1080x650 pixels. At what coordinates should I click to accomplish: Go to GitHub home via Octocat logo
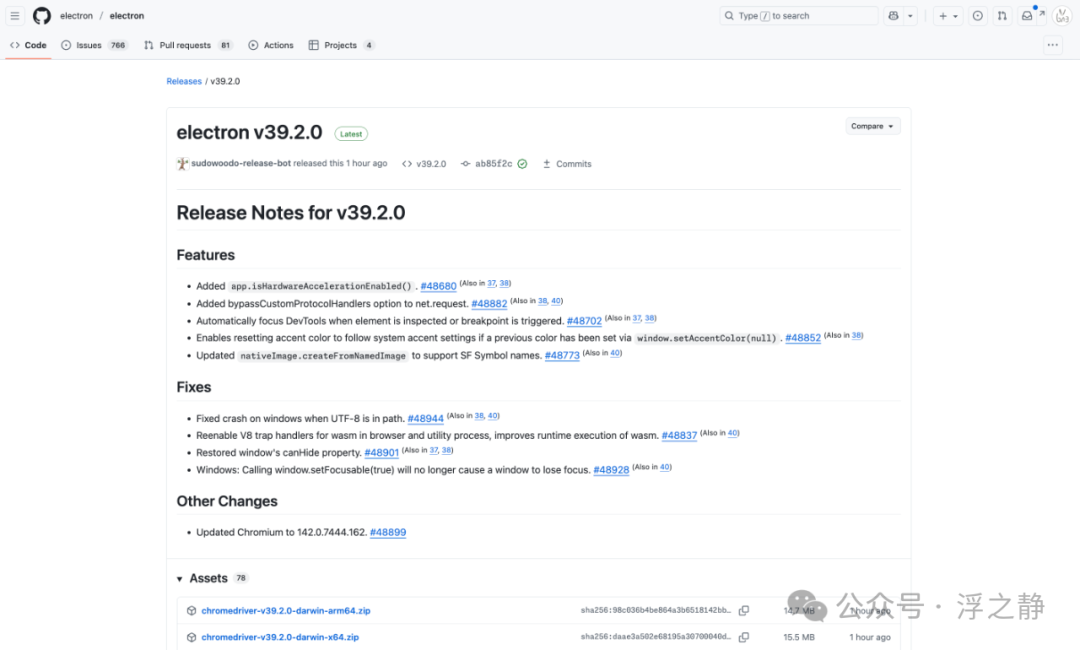[x=42, y=15]
